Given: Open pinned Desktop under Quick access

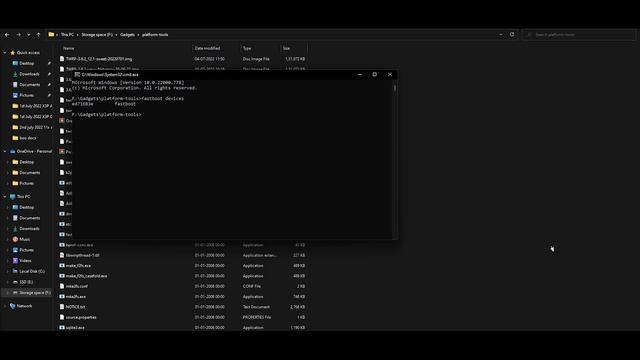Looking at the screenshot, I should pos(27,63).
